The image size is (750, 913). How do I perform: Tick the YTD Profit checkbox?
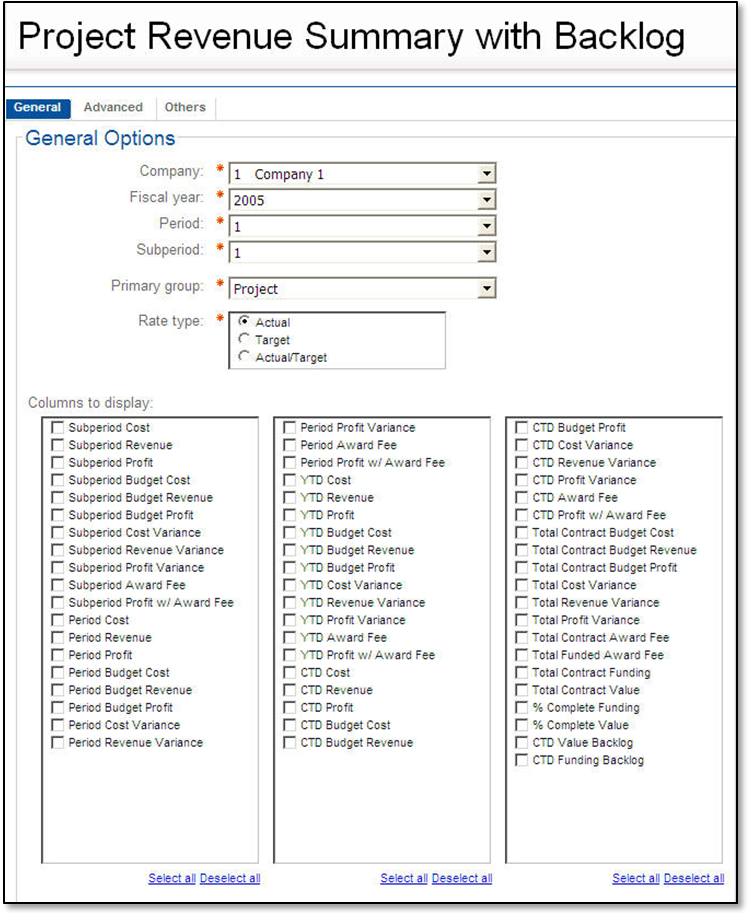[290, 515]
